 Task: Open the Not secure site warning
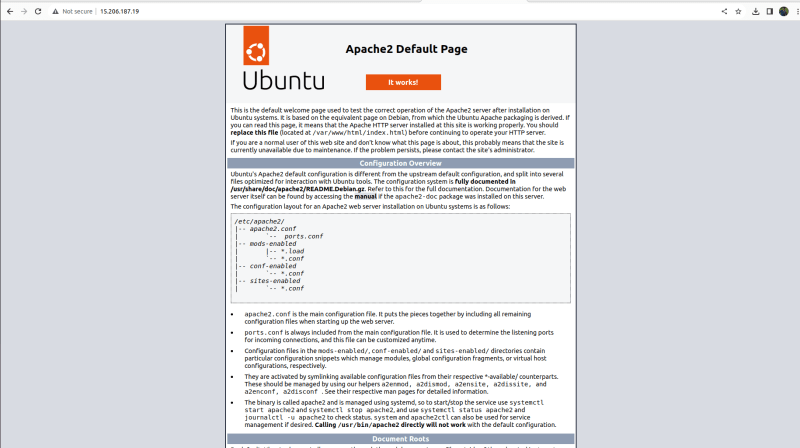click(x=72, y=11)
